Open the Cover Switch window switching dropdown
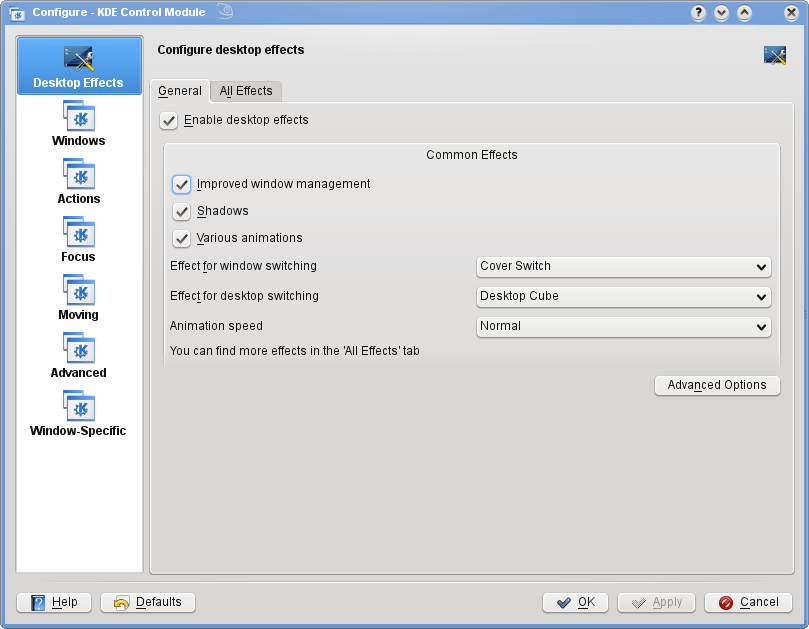809x629 pixels. tap(623, 267)
